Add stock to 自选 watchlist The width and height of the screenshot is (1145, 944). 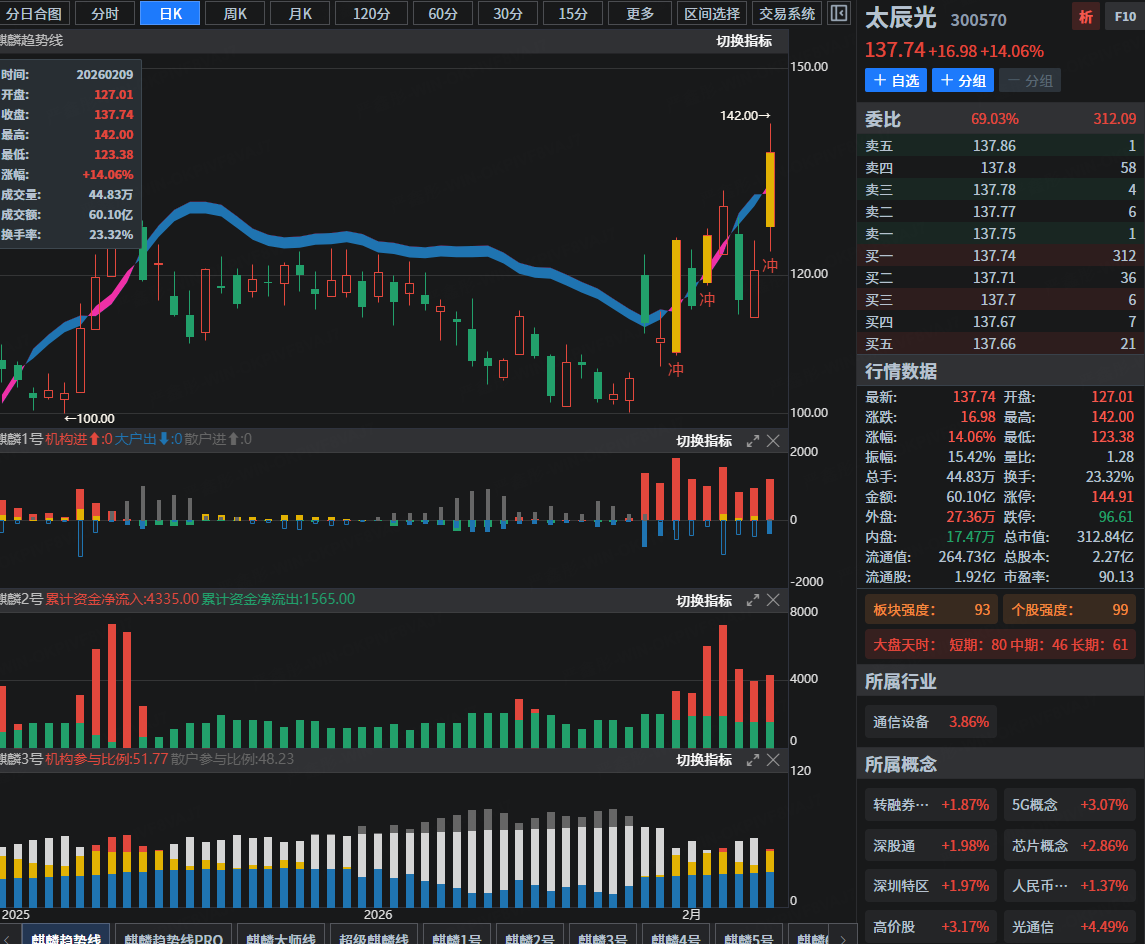click(x=896, y=80)
